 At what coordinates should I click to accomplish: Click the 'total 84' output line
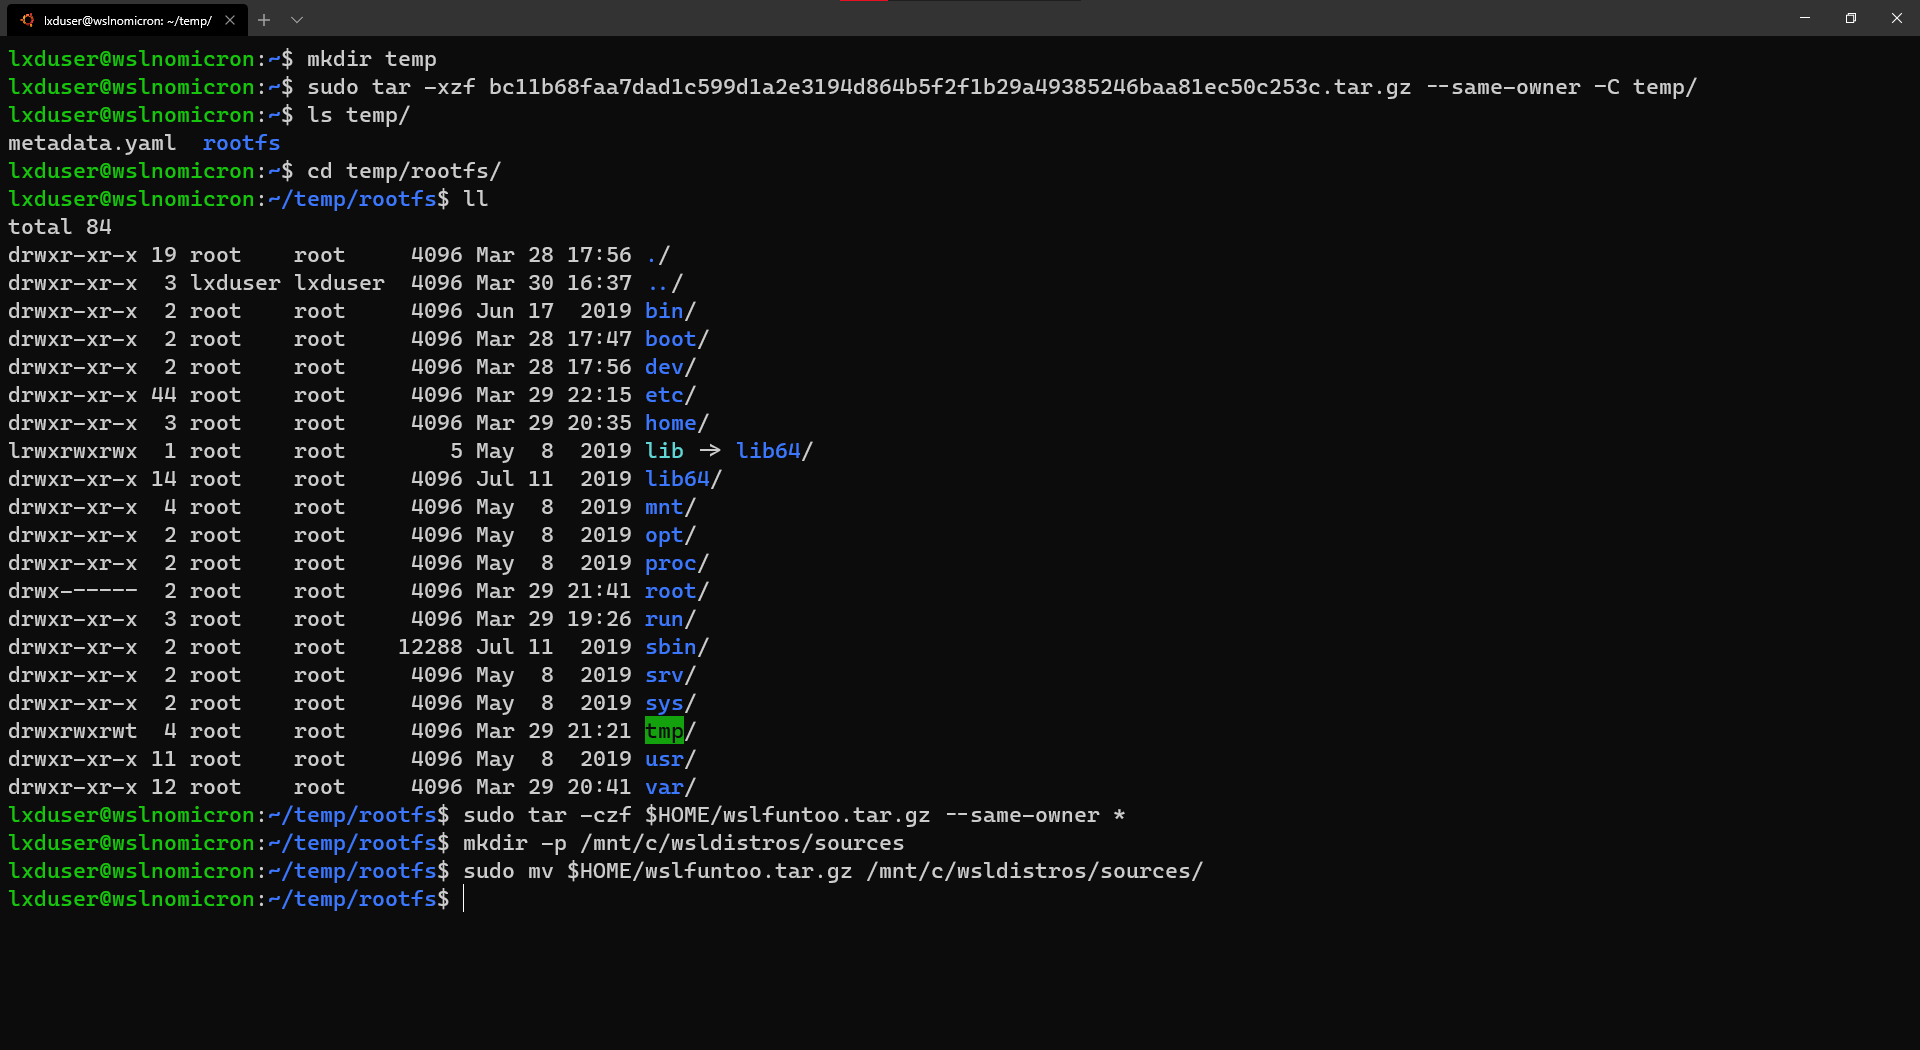pos(60,227)
